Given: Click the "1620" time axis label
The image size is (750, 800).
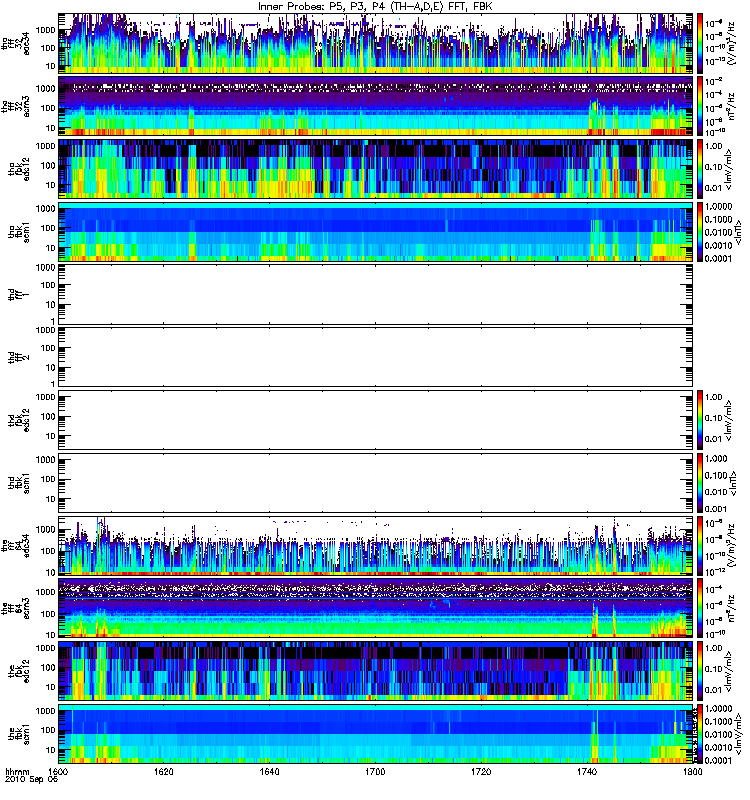Looking at the screenshot, I should click(164, 771).
